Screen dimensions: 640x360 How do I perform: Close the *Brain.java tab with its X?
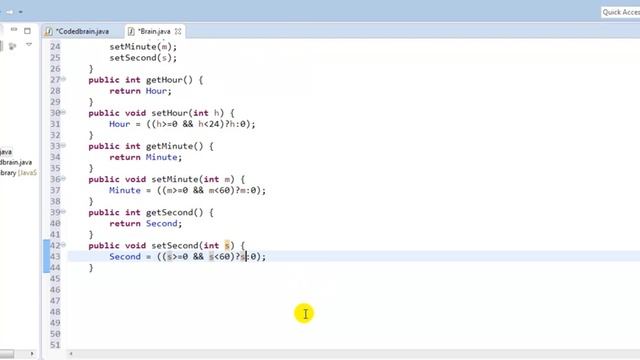coord(178,31)
